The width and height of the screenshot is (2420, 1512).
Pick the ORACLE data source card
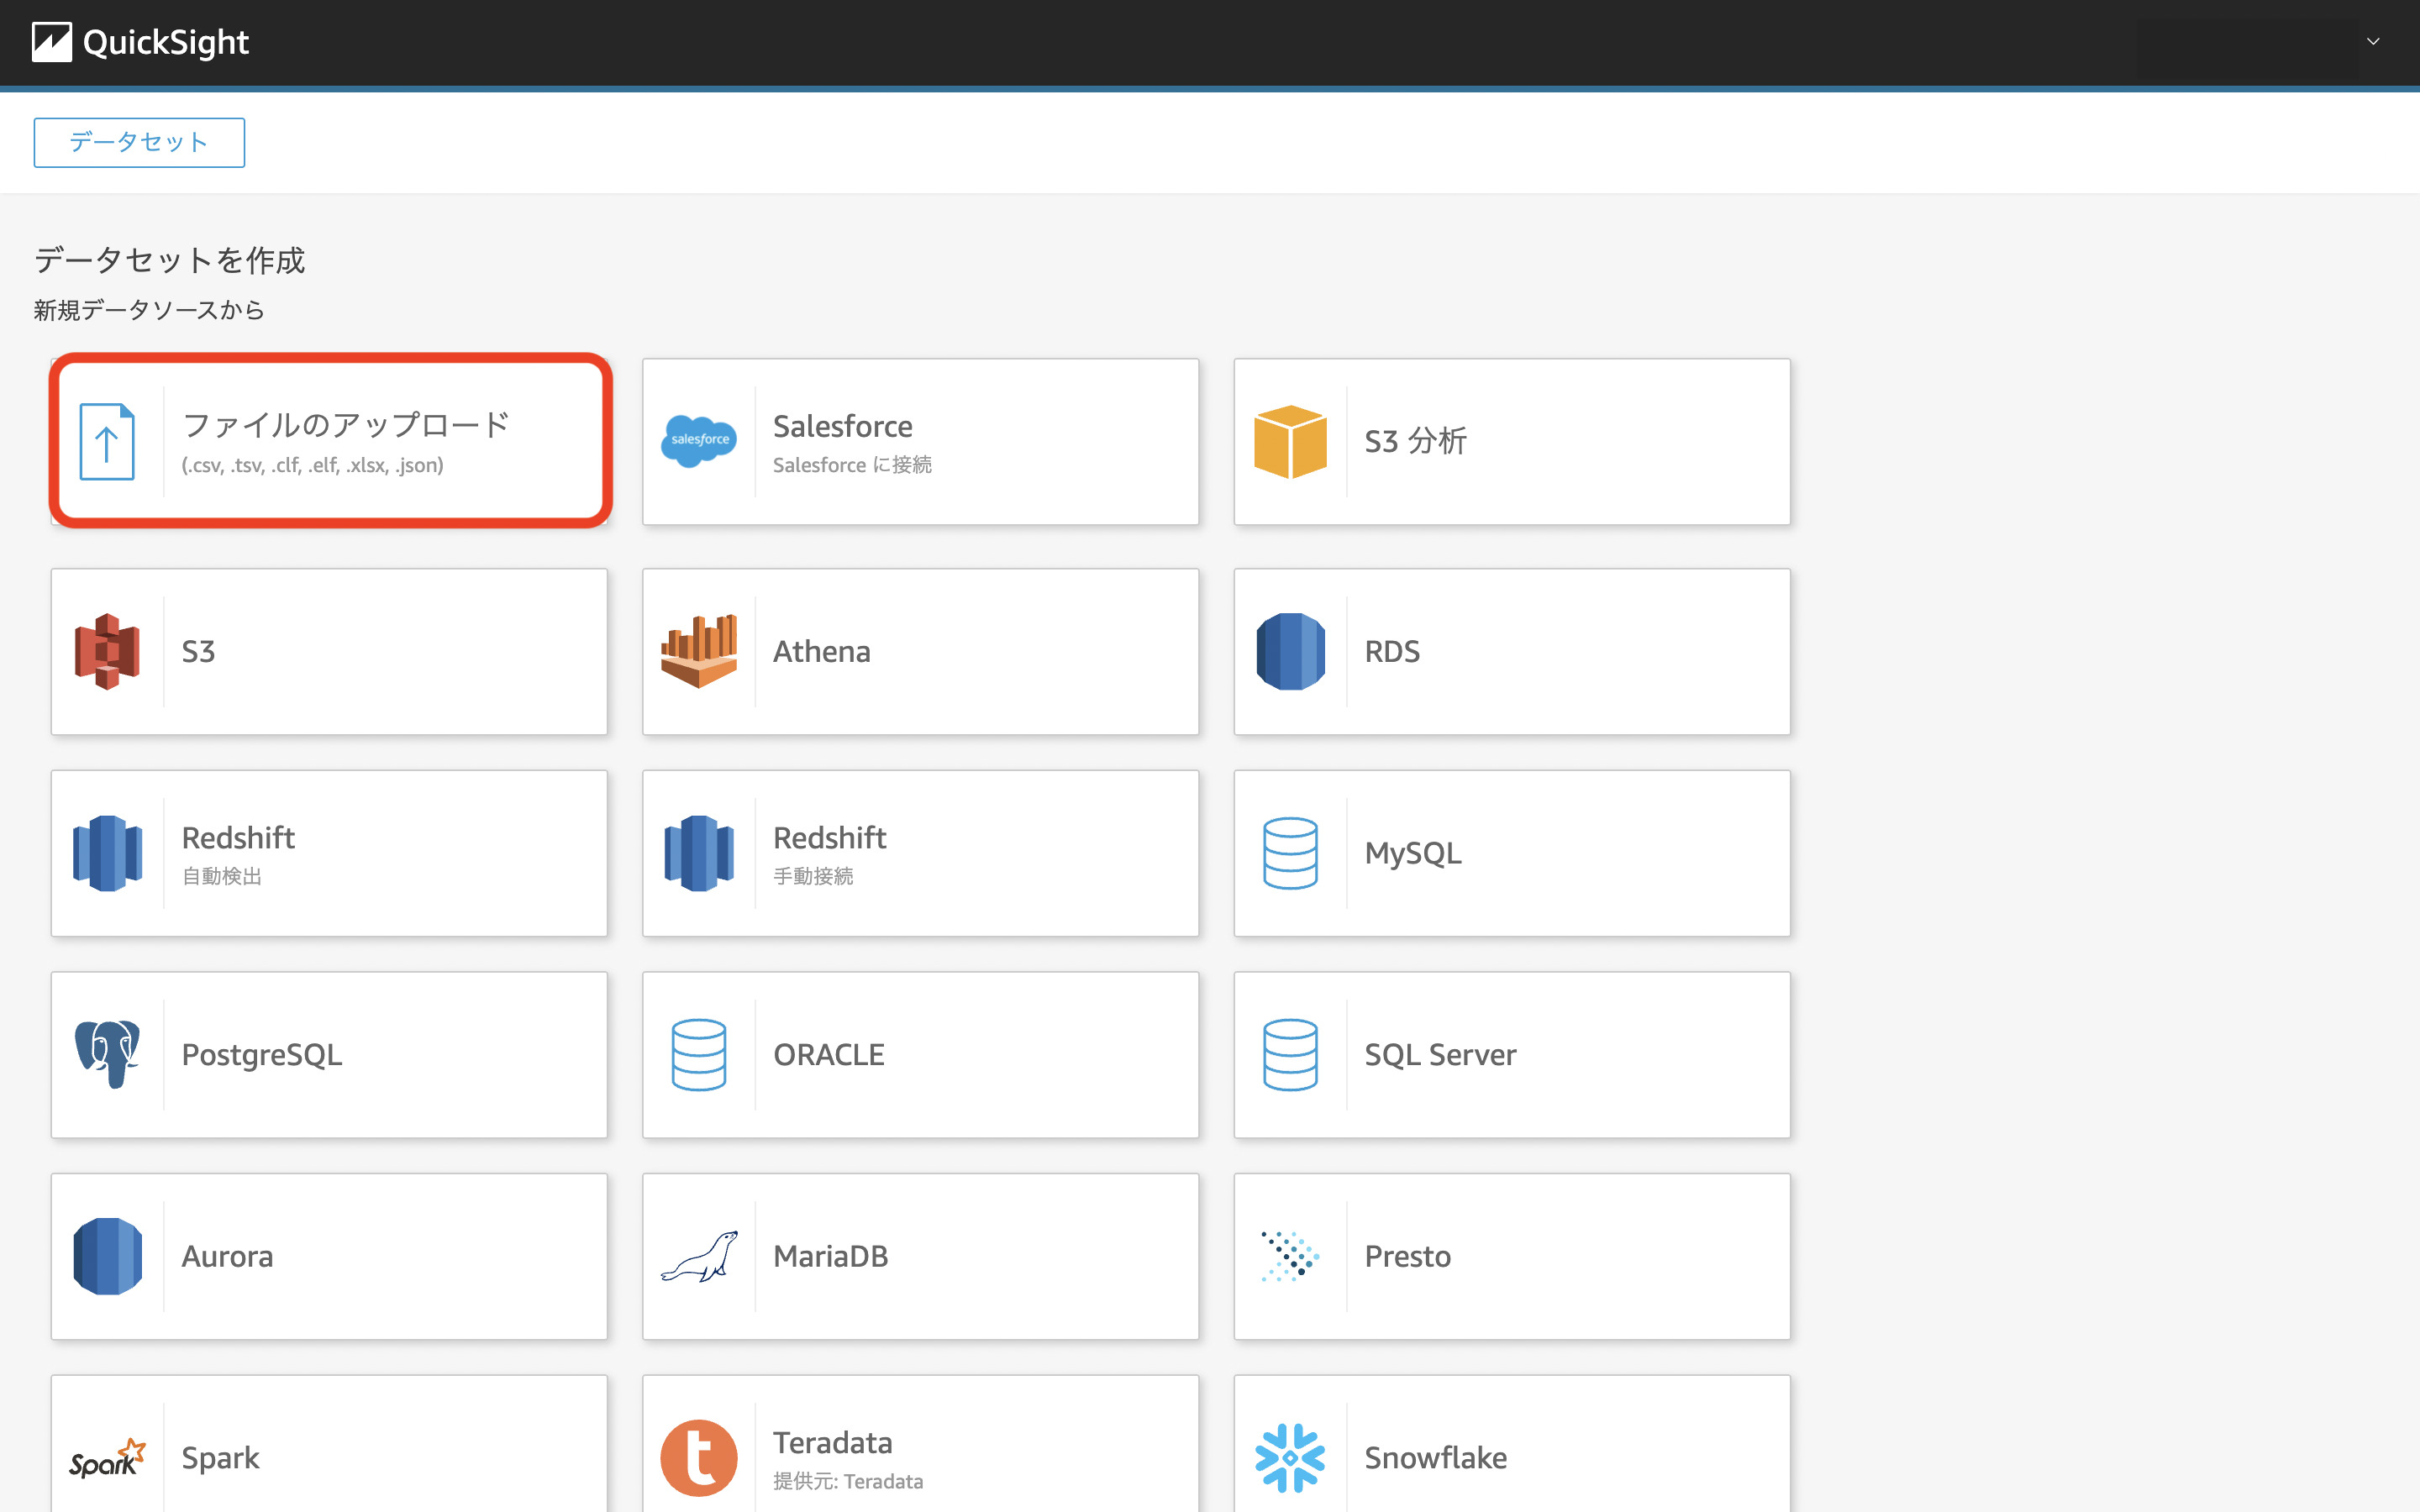tap(920, 1054)
